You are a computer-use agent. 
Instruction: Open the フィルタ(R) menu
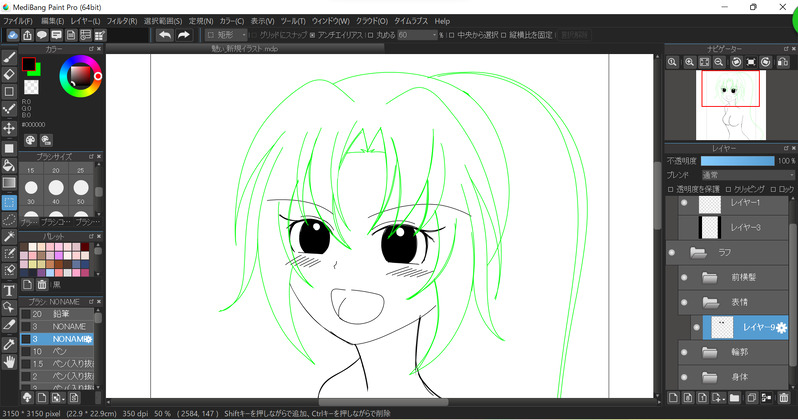click(122, 21)
